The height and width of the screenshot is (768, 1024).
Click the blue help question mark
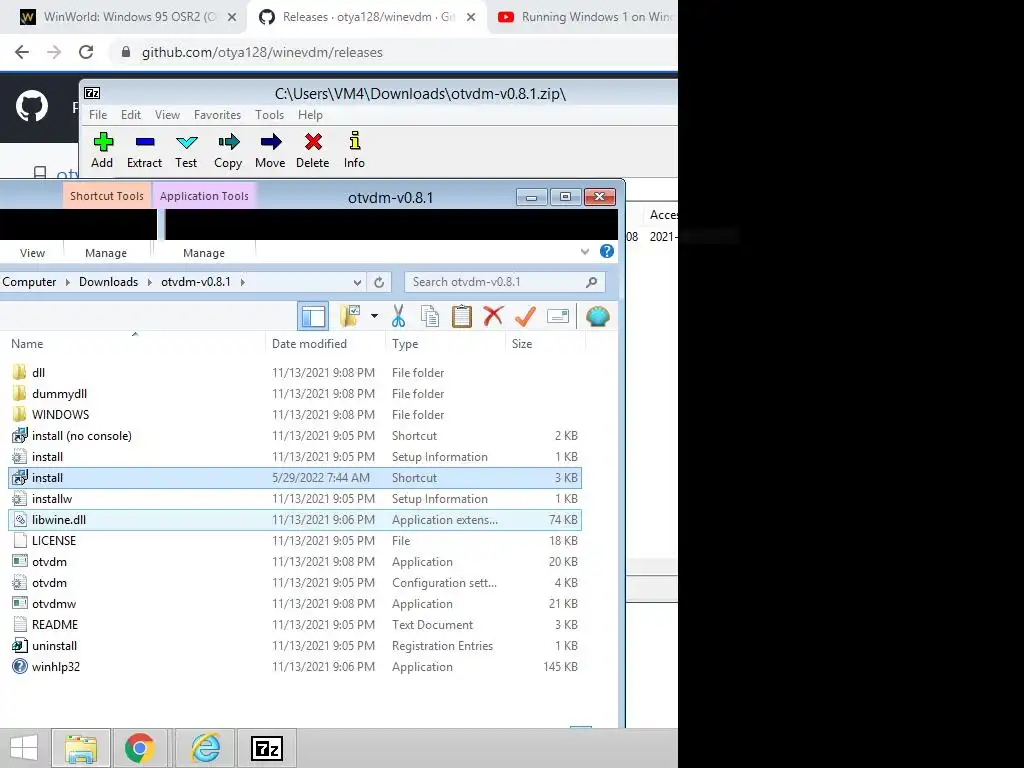[607, 251]
